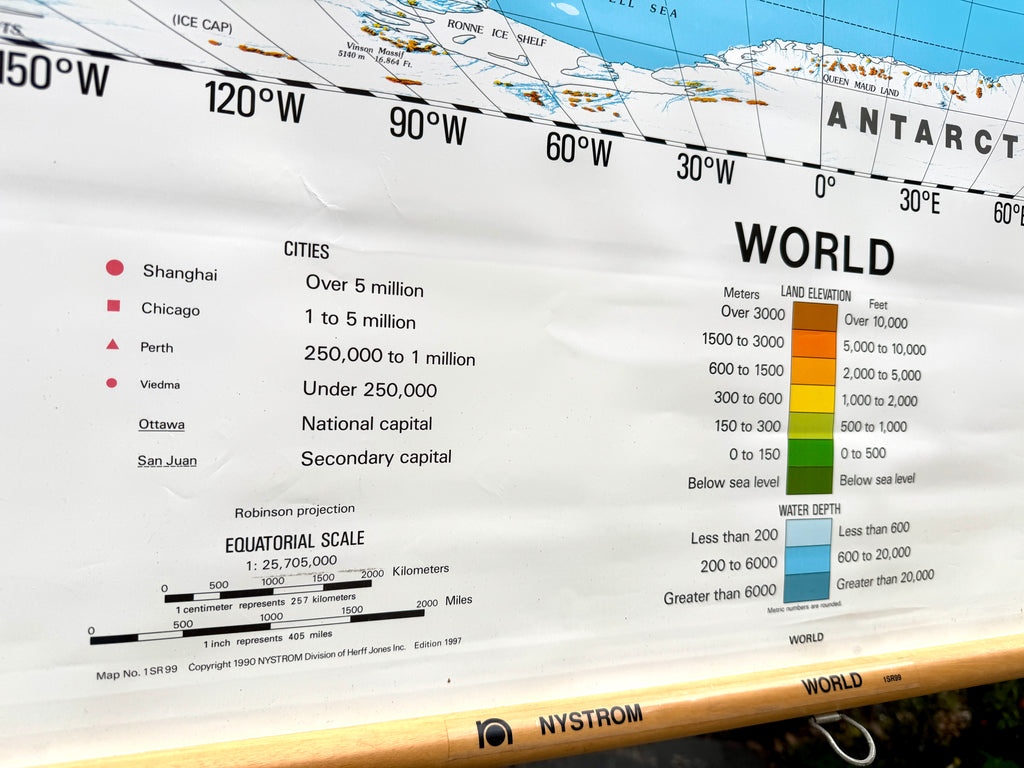
Task: Click the Edition 1997 text
Action: pyautogui.click(x=438, y=643)
